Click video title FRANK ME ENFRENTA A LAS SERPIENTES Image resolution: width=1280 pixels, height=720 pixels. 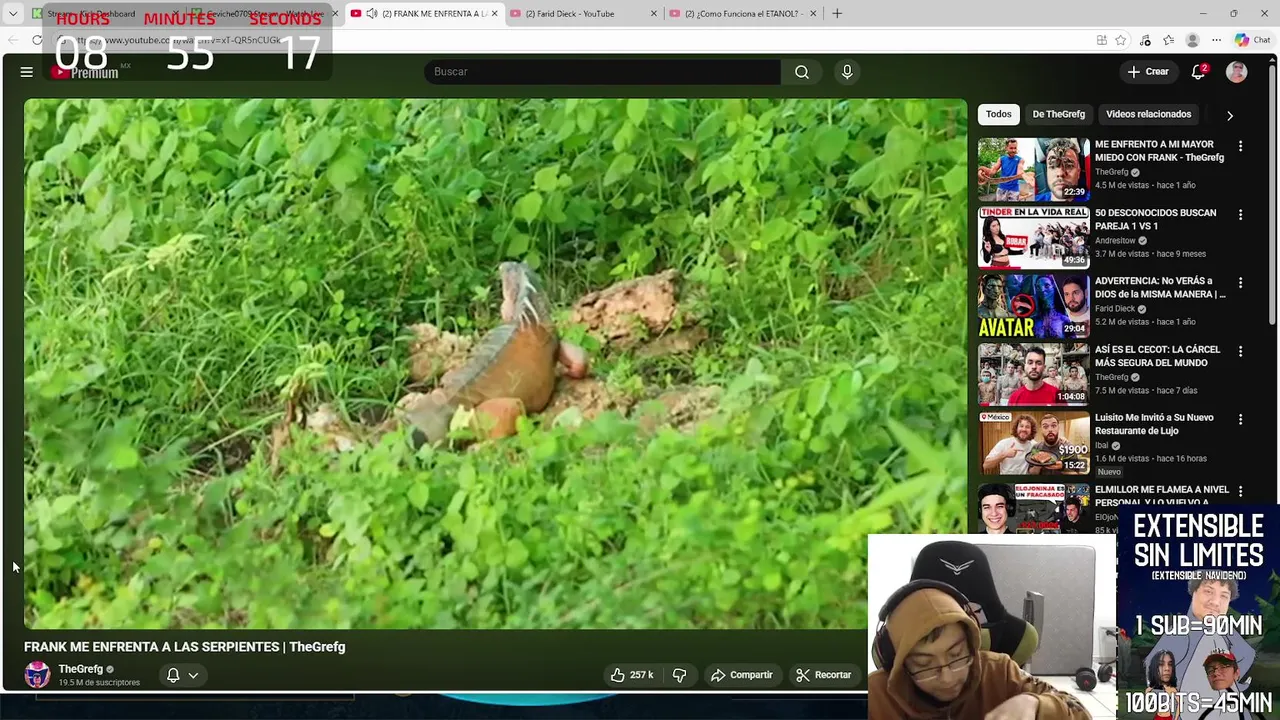click(184, 647)
